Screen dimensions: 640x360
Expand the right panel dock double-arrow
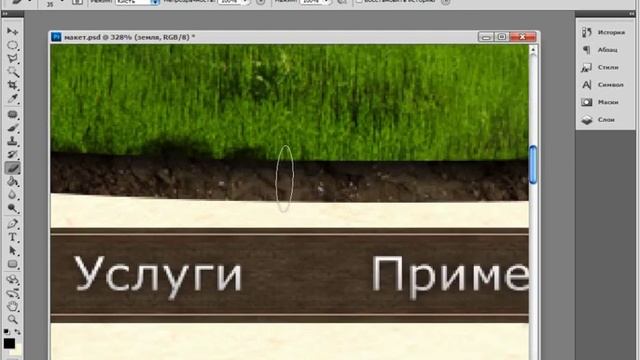[632, 14]
